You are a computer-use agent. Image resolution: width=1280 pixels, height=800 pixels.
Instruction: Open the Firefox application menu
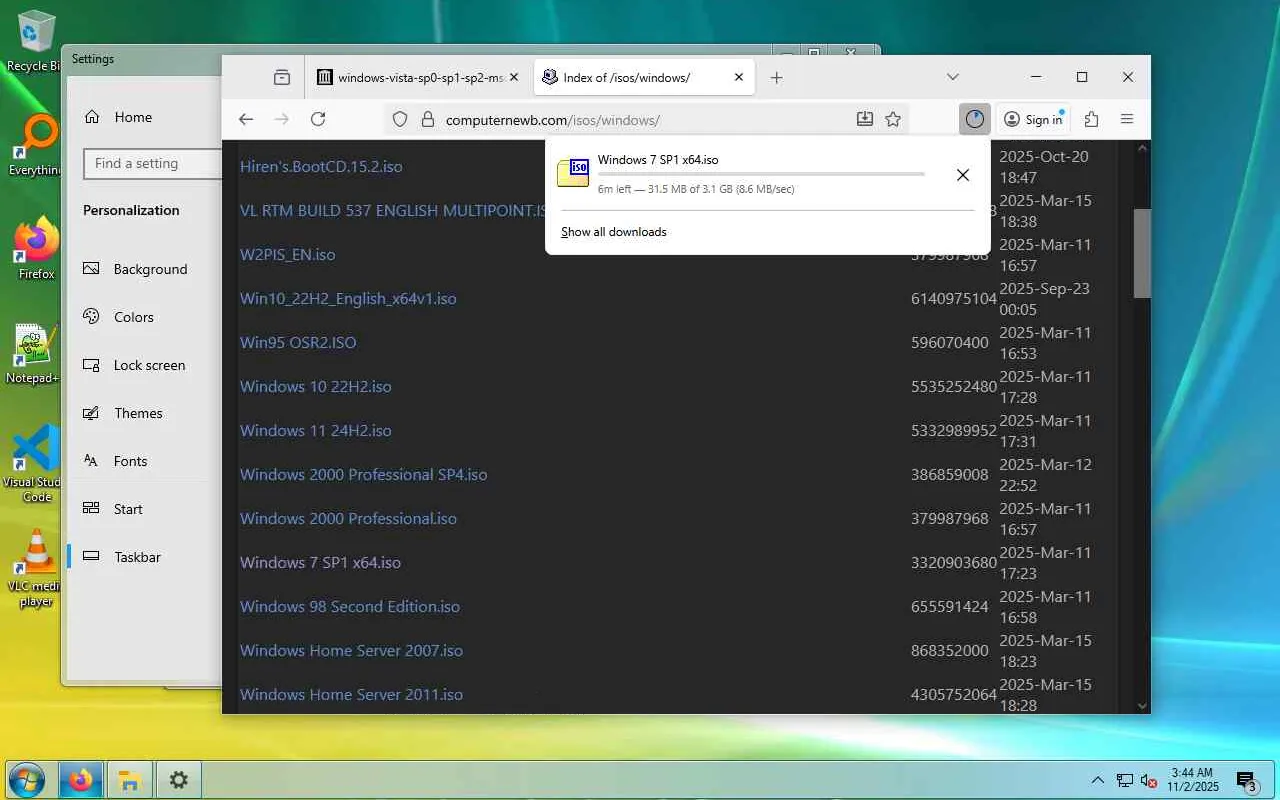coord(1127,119)
